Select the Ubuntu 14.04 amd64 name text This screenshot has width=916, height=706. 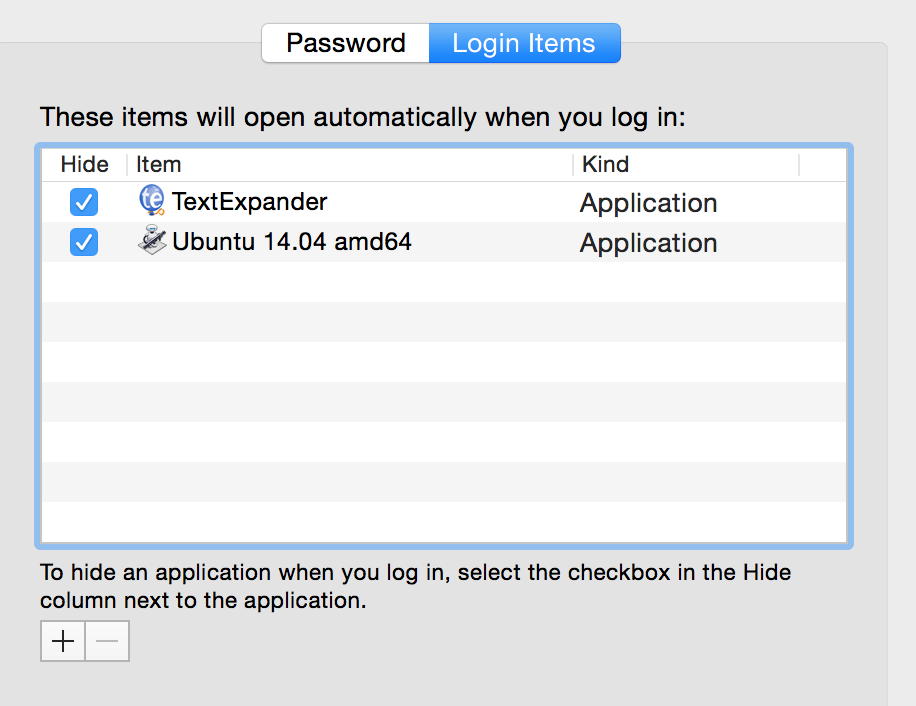(x=292, y=242)
